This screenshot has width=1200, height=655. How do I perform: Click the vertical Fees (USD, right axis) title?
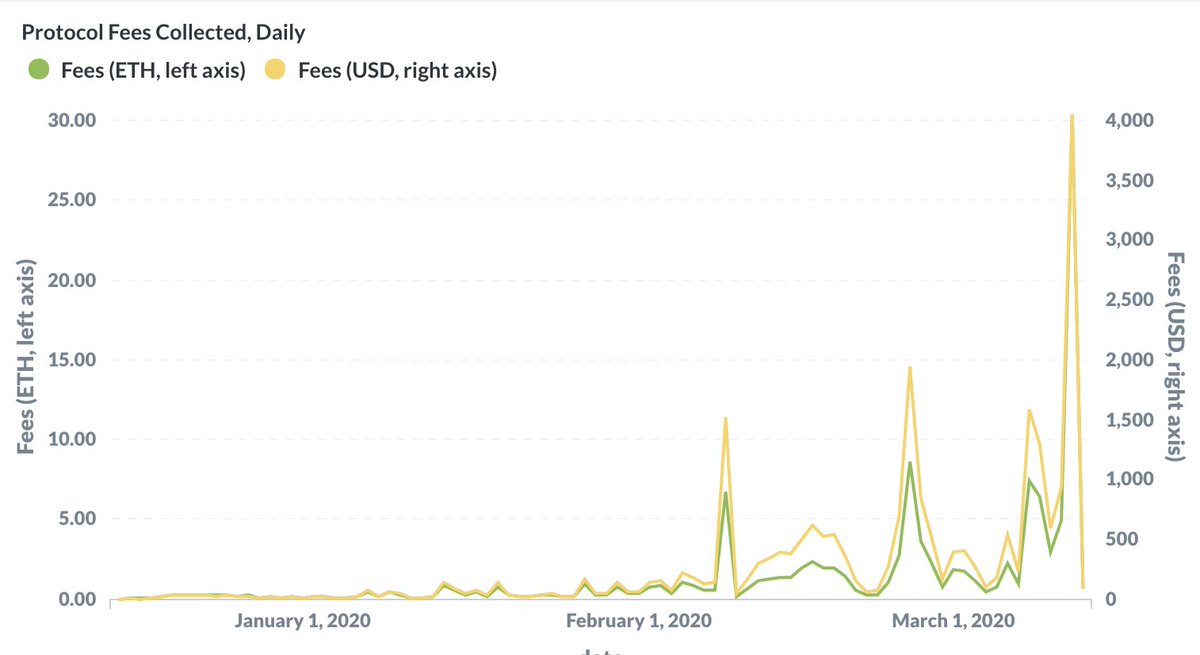point(1176,355)
